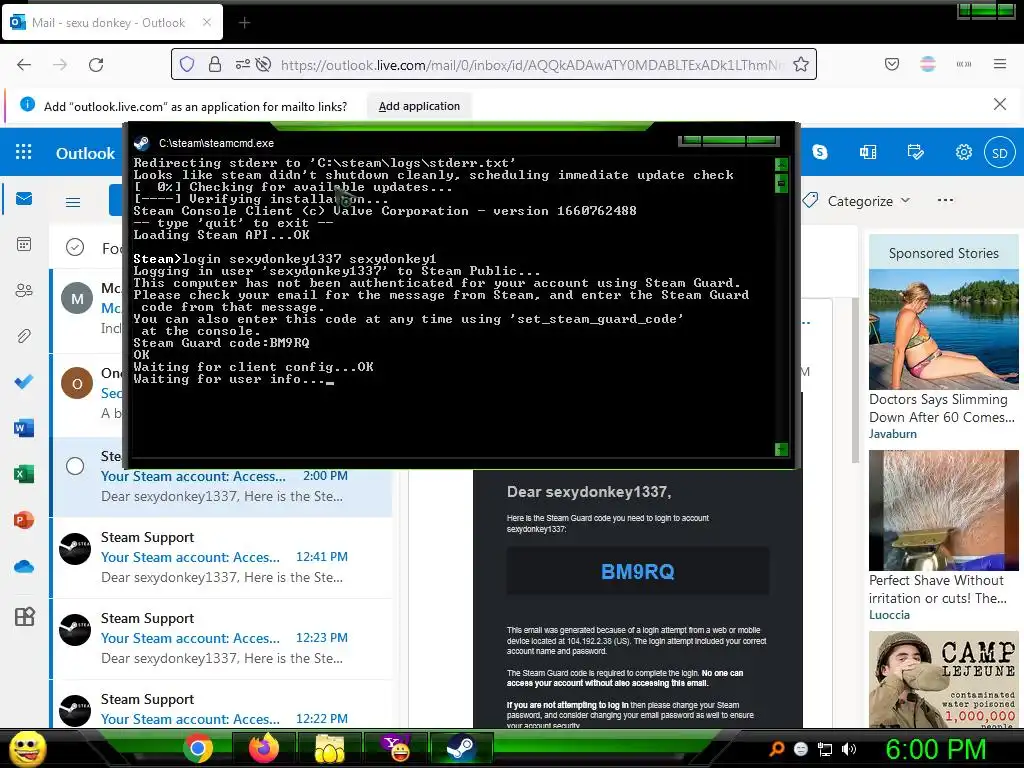Open To Do checkmark in sidebar
The height and width of the screenshot is (768, 1024).
tap(24, 381)
